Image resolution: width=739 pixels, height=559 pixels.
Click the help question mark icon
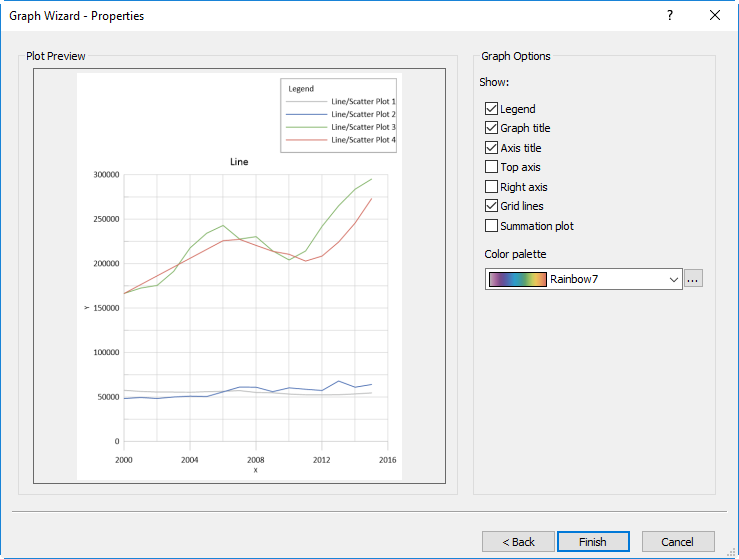tap(670, 15)
